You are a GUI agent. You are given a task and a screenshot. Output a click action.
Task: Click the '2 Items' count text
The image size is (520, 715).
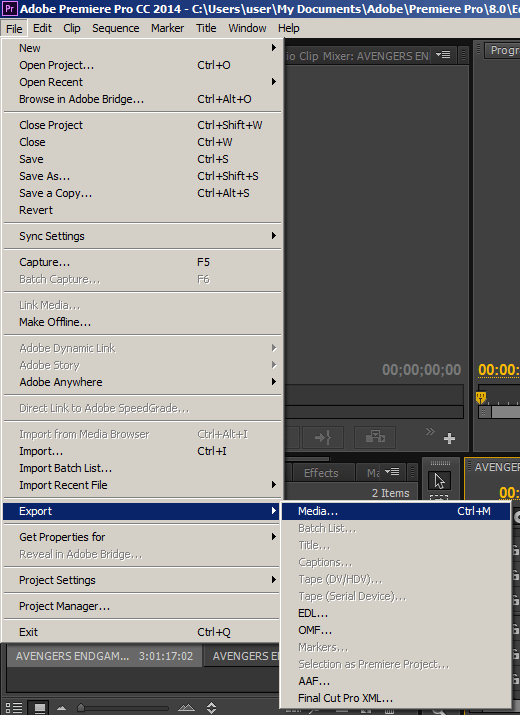click(x=390, y=493)
